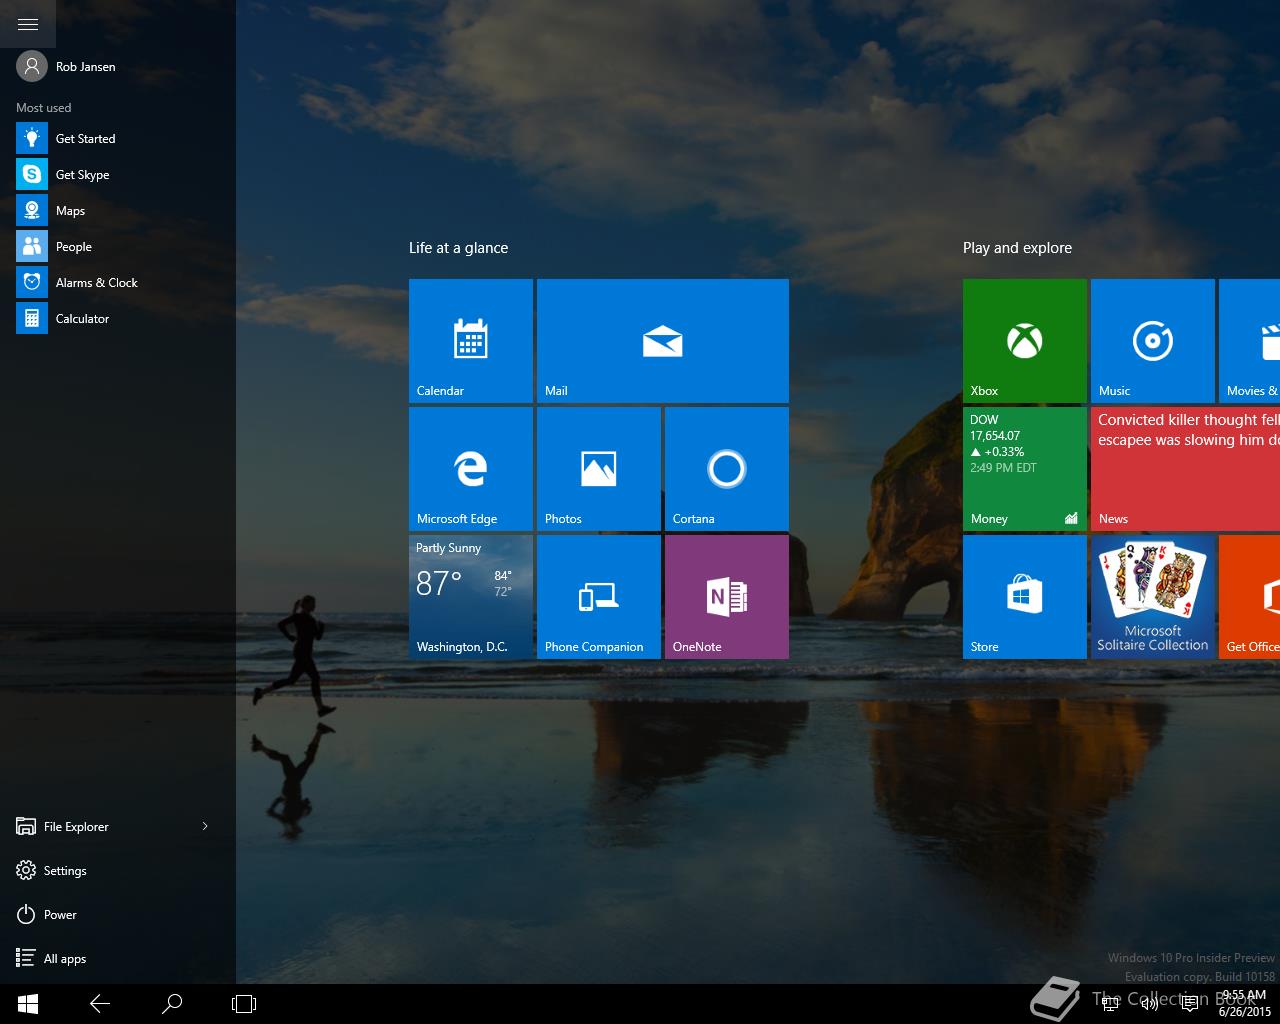Viewport: 1280px width, 1024px height.
Task: Open Rob Jansen user account menu
Action: (66, 67)
